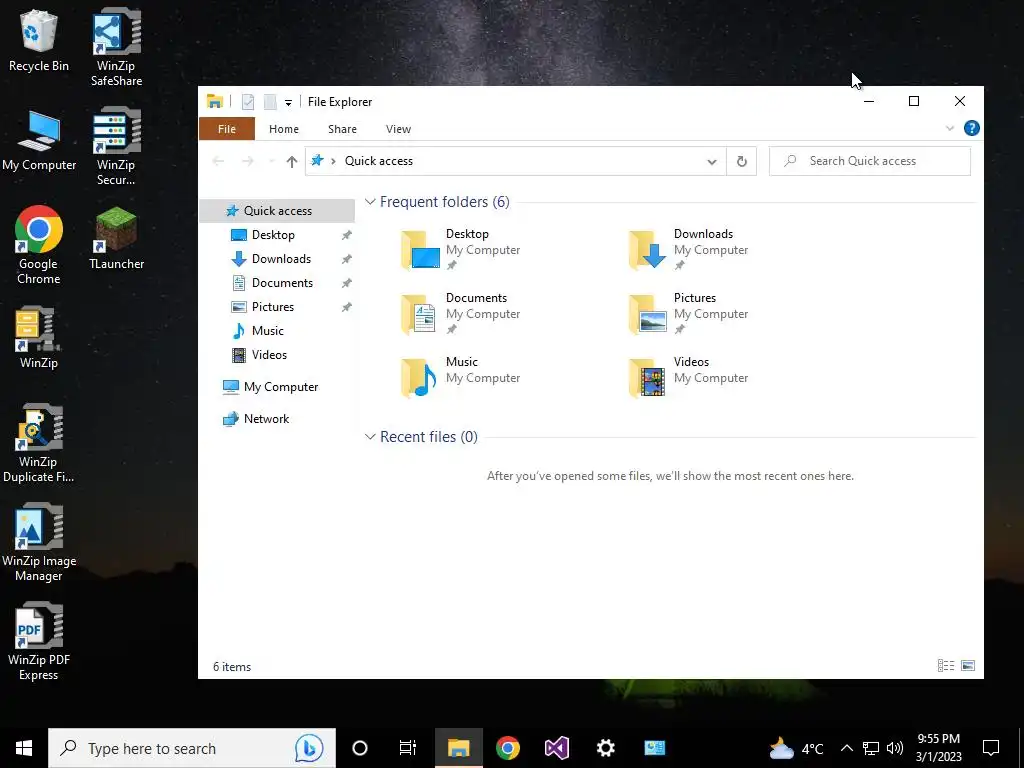The height and width of the screenshot is (768, 1024).
Task: Select My Computer desktop icon
Action: coord(39,140)
